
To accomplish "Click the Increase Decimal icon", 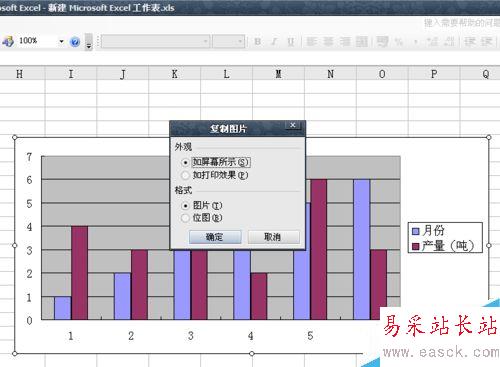I will coord(433,42).
